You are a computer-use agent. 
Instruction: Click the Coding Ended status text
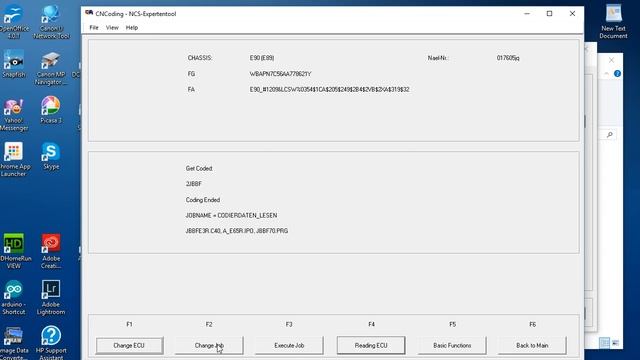pyautogui.click(x=203, y=200)
